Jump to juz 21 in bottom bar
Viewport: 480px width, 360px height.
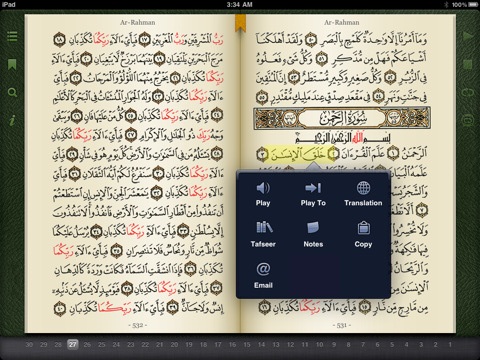click(x=160, y=345)
